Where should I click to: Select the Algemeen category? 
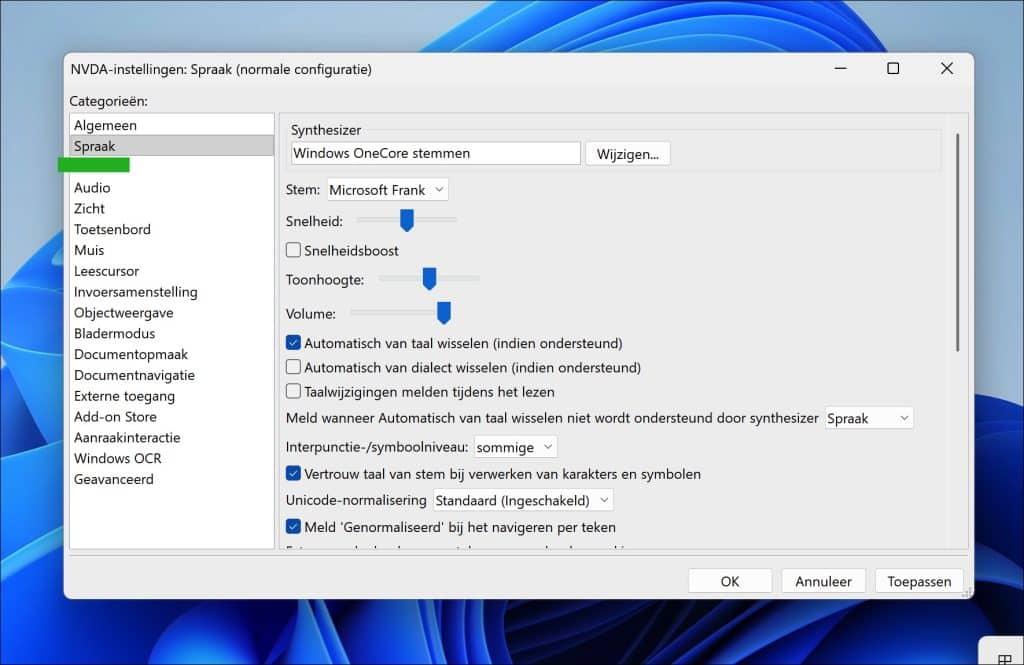click(x=105, y=125)
